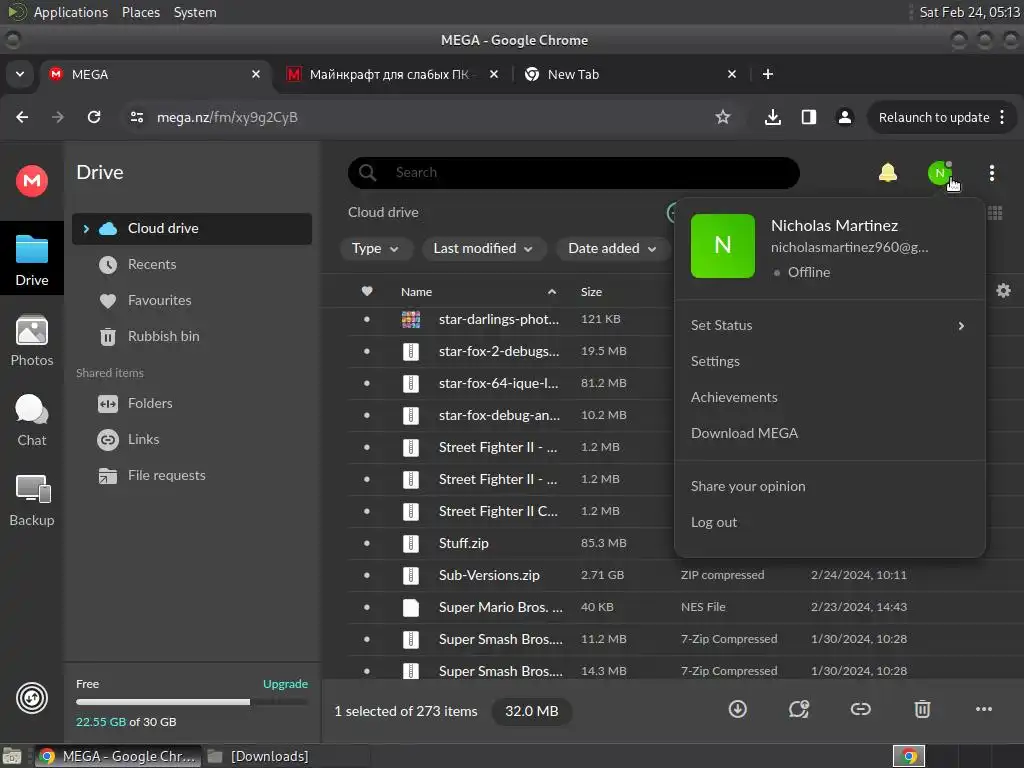Click the transfers sync circle icon
Viewport: 1024px width, 768px height.
click(32, 698)
